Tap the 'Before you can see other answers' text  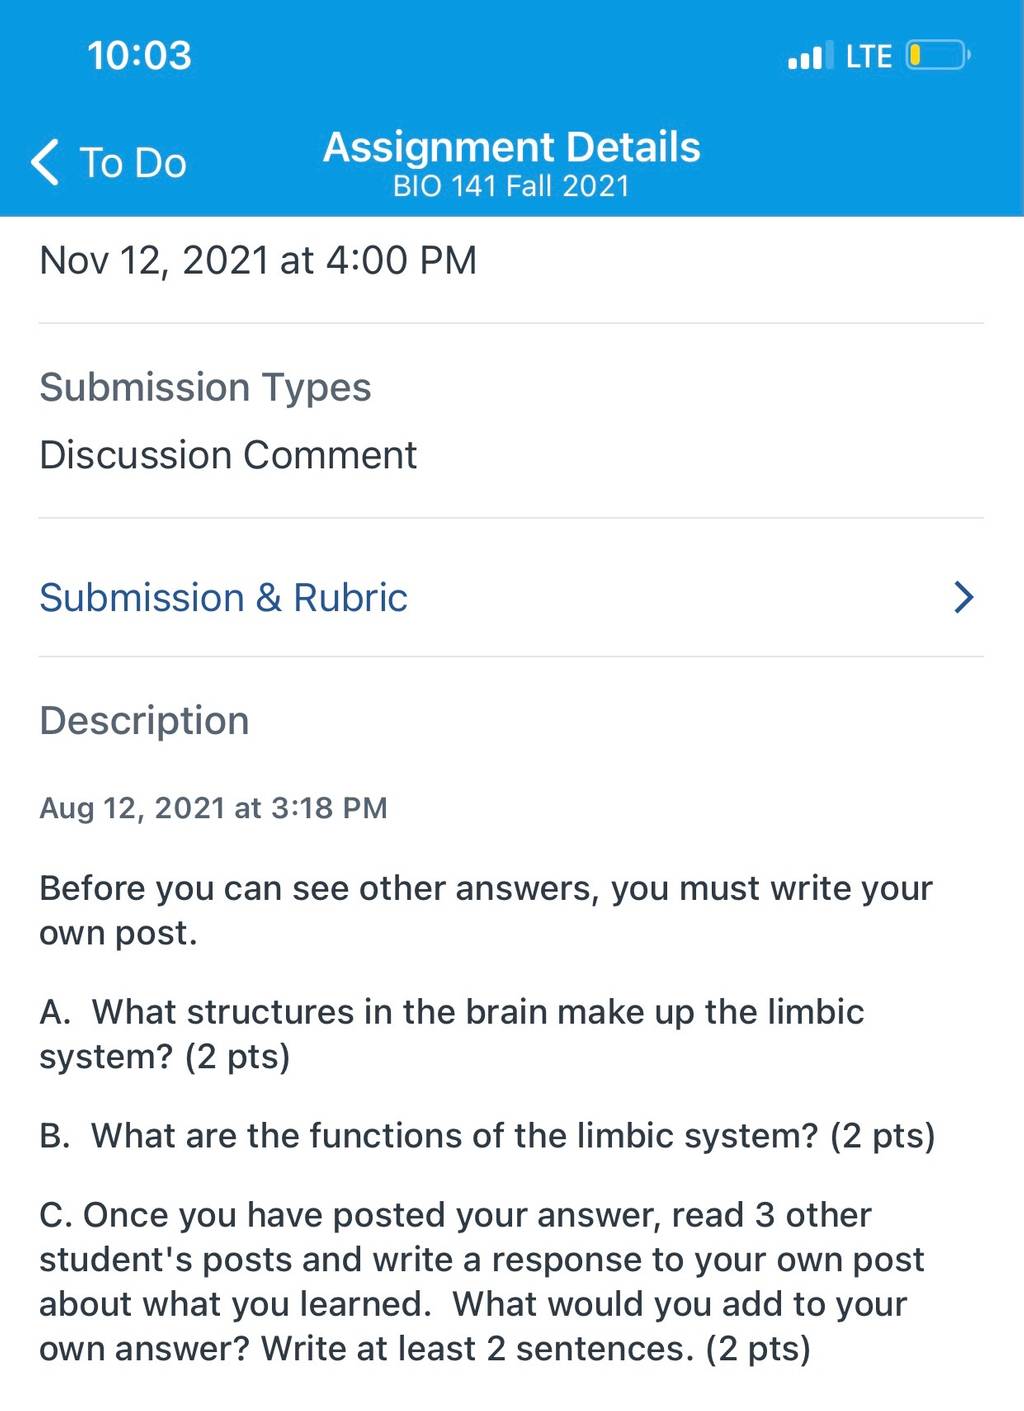click(486, 910)
